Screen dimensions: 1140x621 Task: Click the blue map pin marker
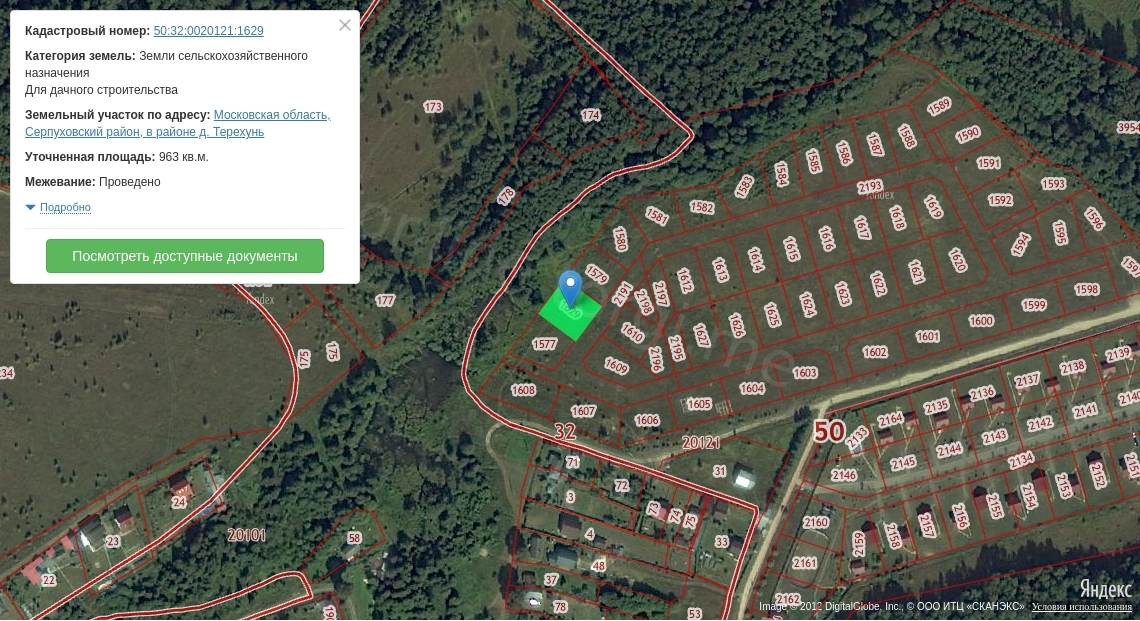570,287
